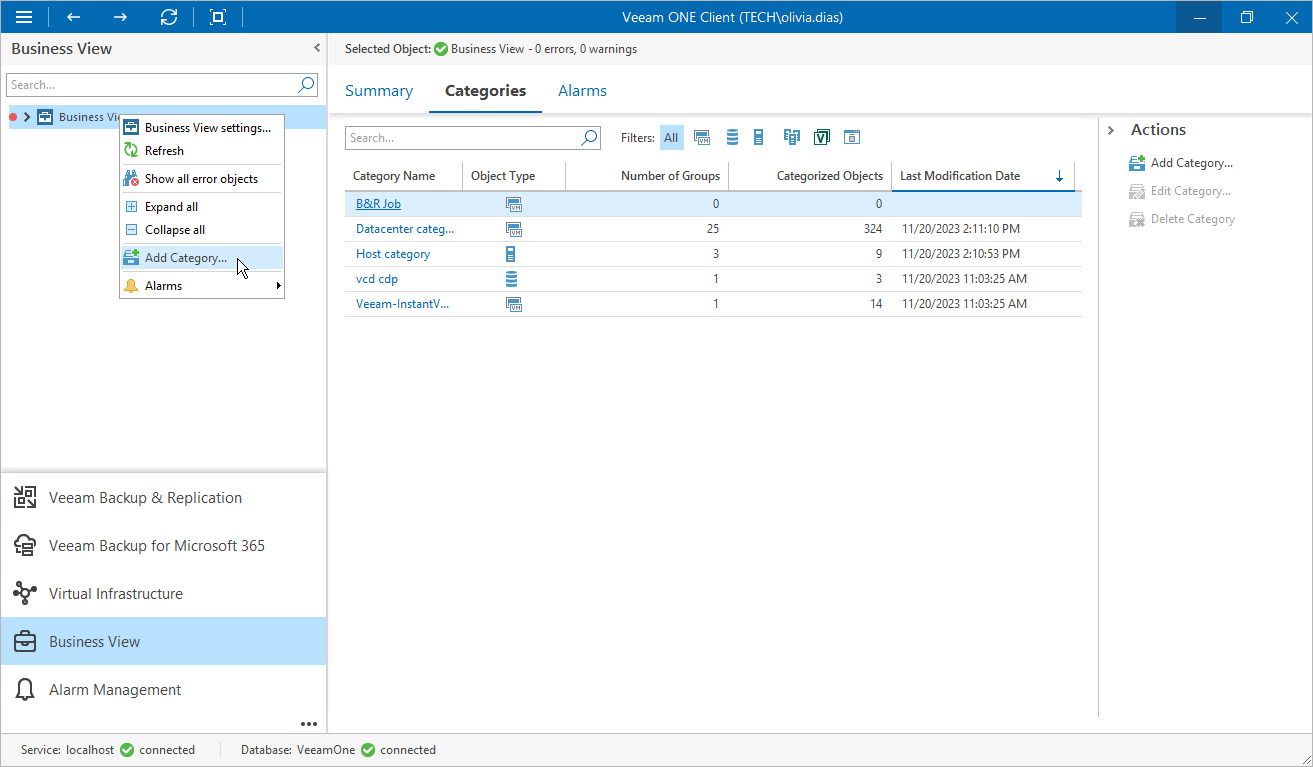The width and height of the screenshot is (1313, 767).
Task: Click the back navigation arrow
Action: 71,17
